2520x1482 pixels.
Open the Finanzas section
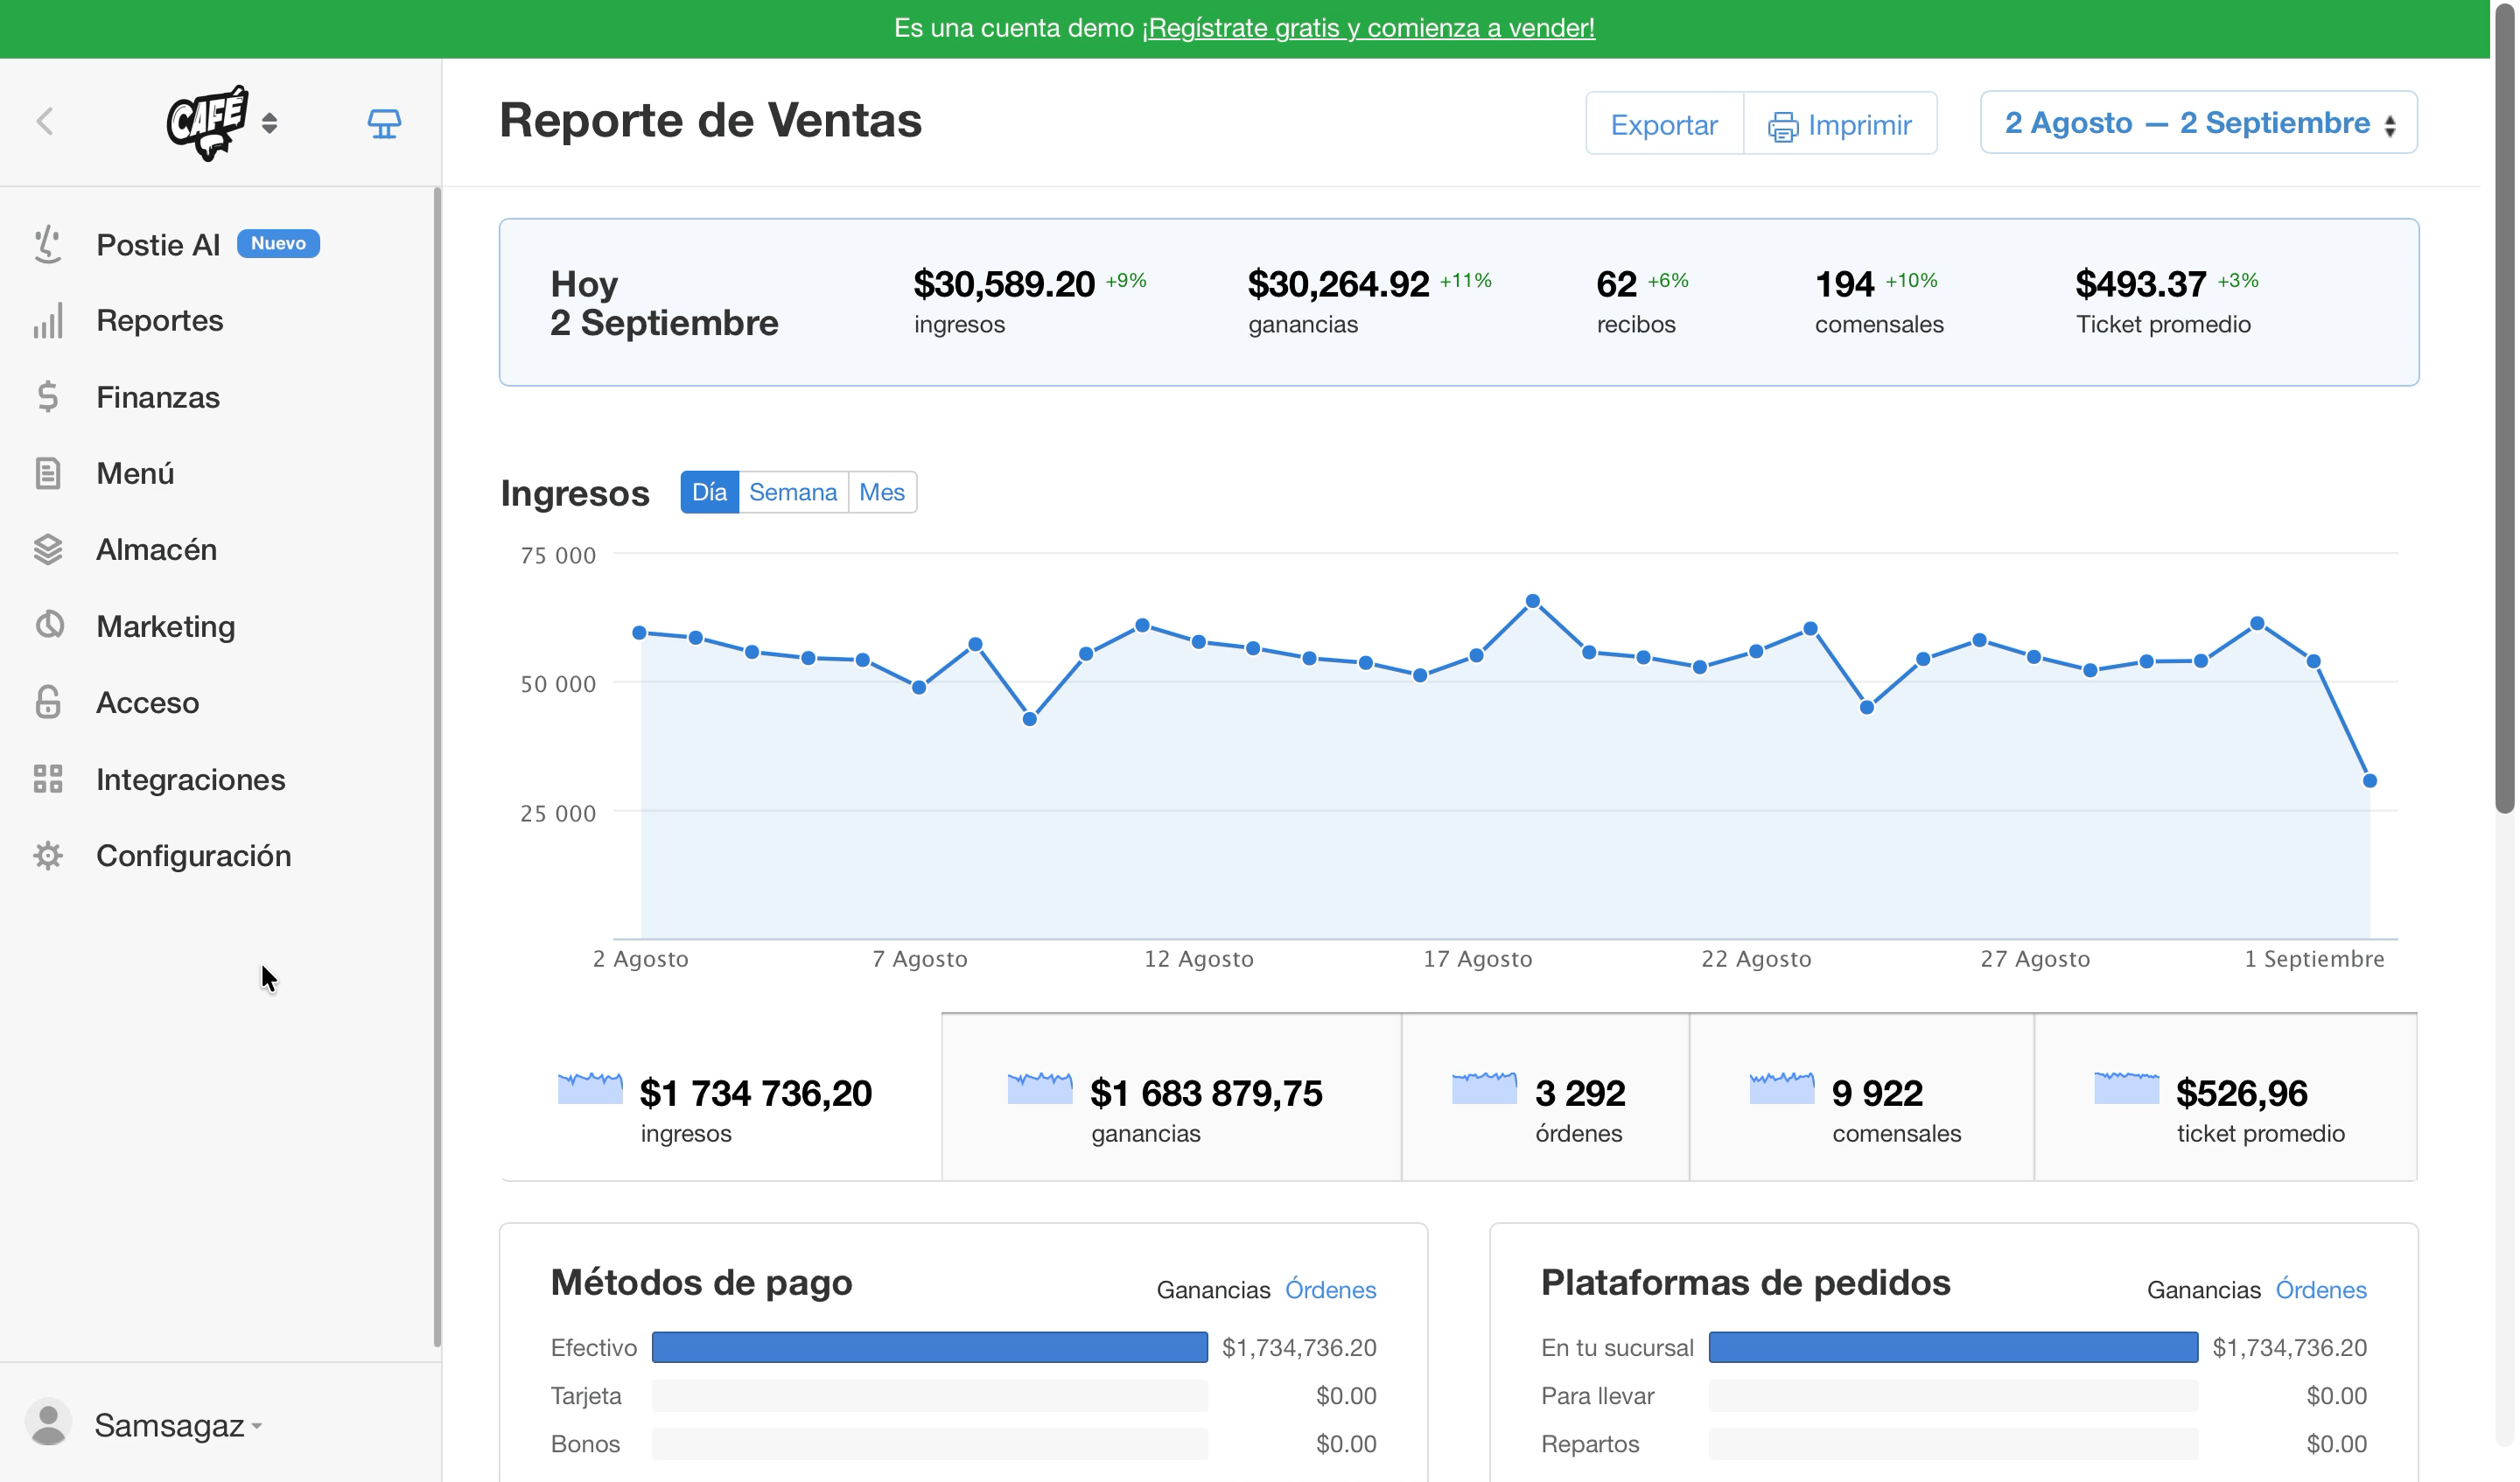158,397
